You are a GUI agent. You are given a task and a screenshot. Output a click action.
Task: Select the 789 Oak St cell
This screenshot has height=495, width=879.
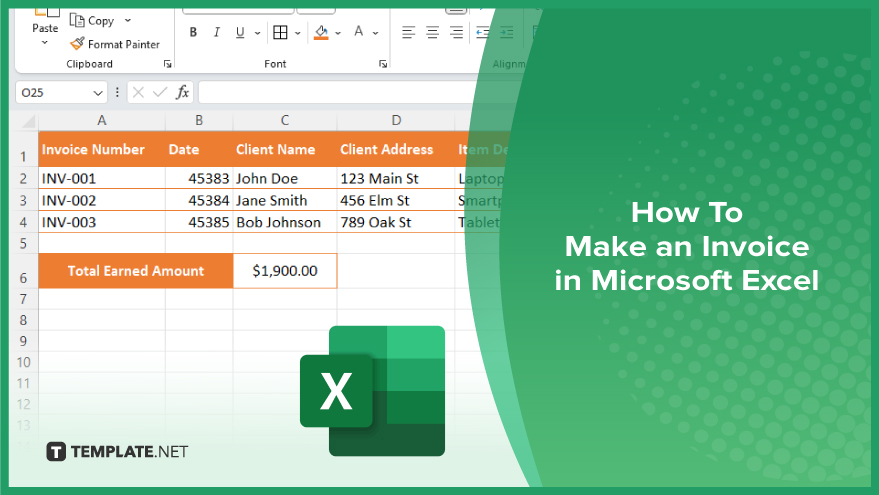[x=396, y=222]
